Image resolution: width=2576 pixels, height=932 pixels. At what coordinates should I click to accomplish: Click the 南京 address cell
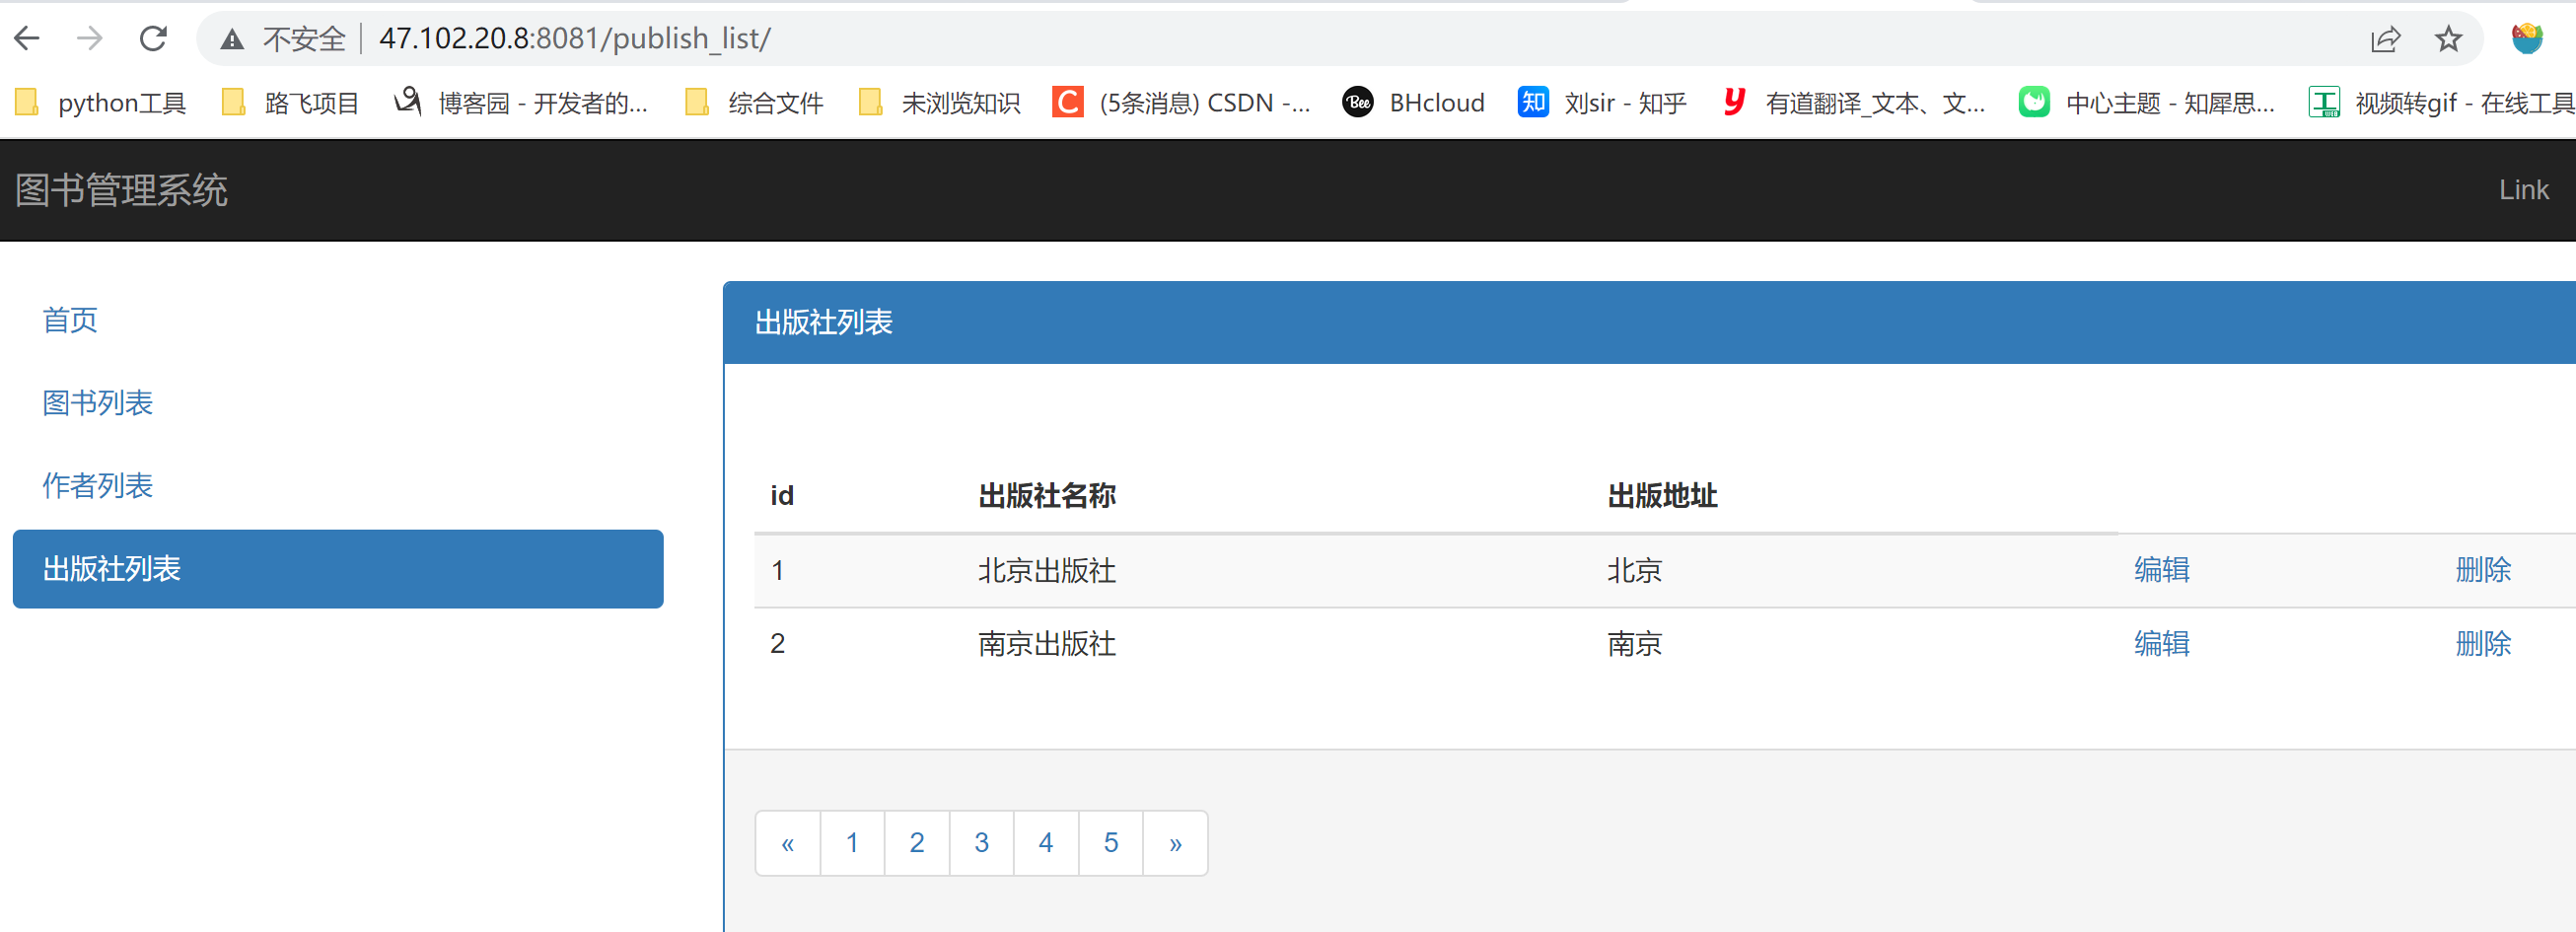1634,643
